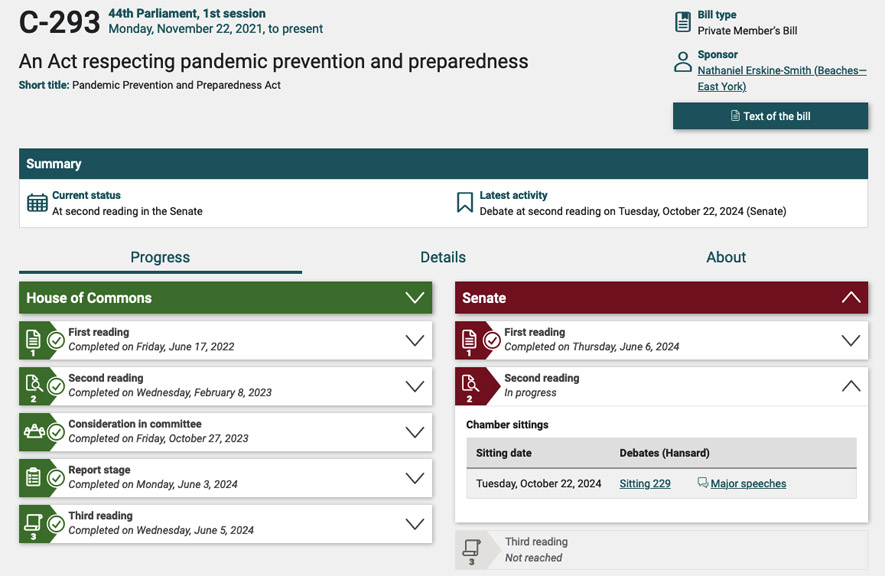Collapse the Senate Second reading panel
885x576 pixels.
point(850,386)
